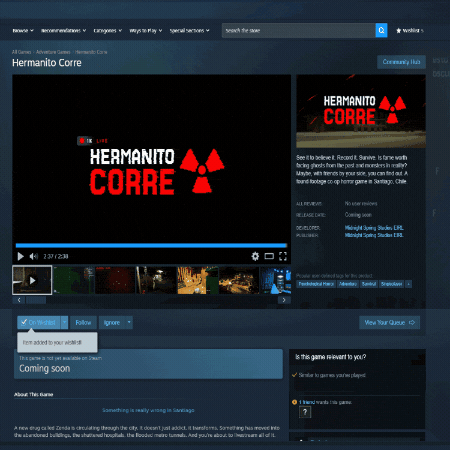Click the 1 friend link
The image size is (450, 450).
click(x=307, y=402)
